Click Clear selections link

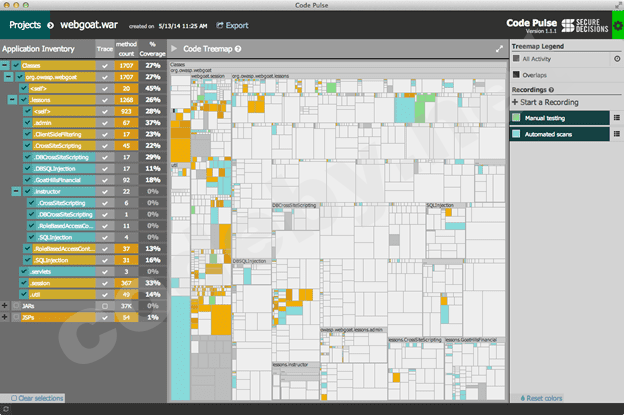(x=37, y=398)
